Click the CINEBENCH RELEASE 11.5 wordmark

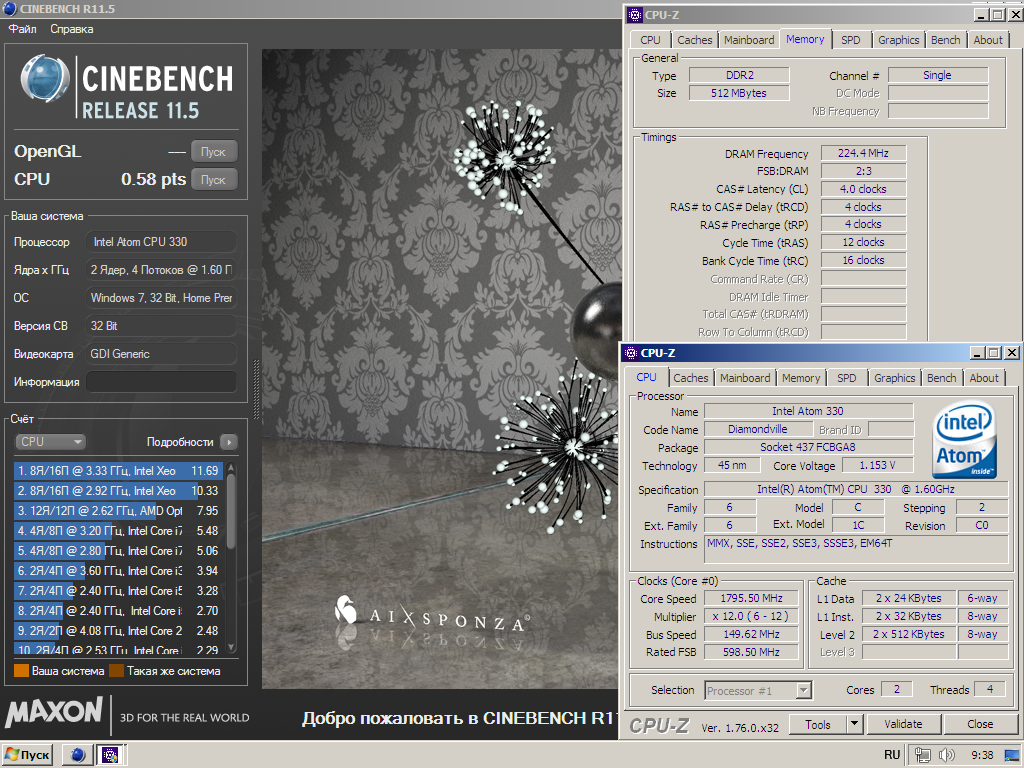[157, 92]
